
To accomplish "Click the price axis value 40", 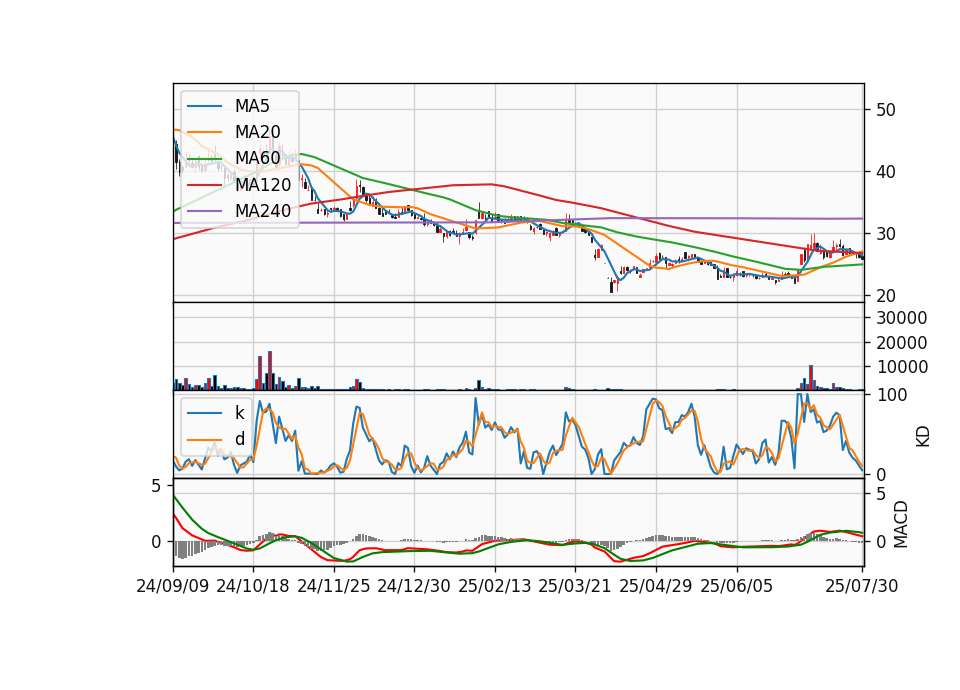I will click(x=886, y=172).
